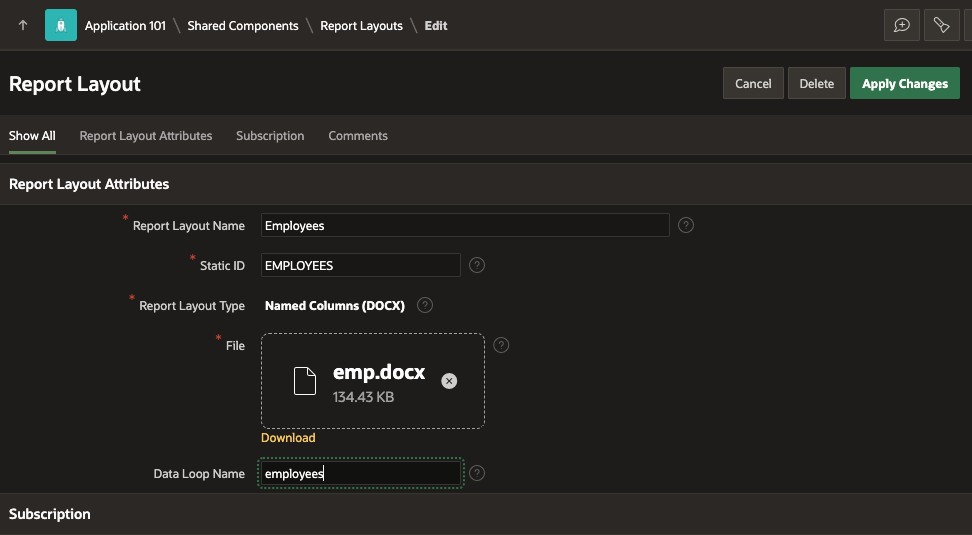Switch to Report Layout Attributes tab
The width and height of the screenshot is (972, 535).
pyautogui.click(x=146, y=136)
